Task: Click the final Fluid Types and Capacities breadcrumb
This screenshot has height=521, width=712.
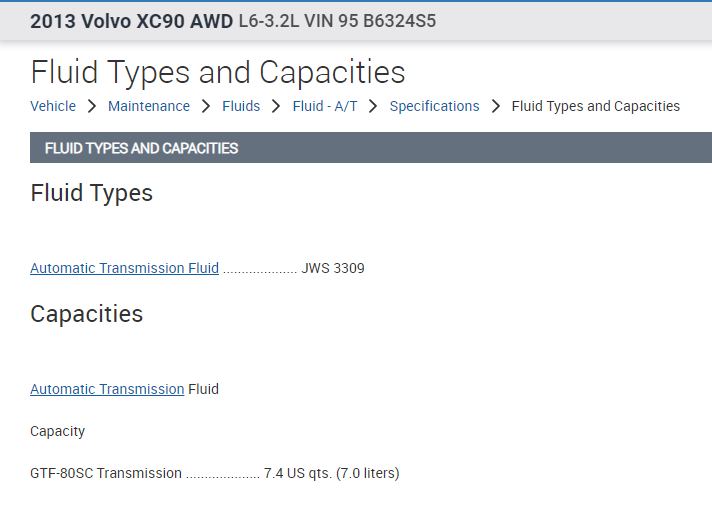Action: tap(595, 106)
